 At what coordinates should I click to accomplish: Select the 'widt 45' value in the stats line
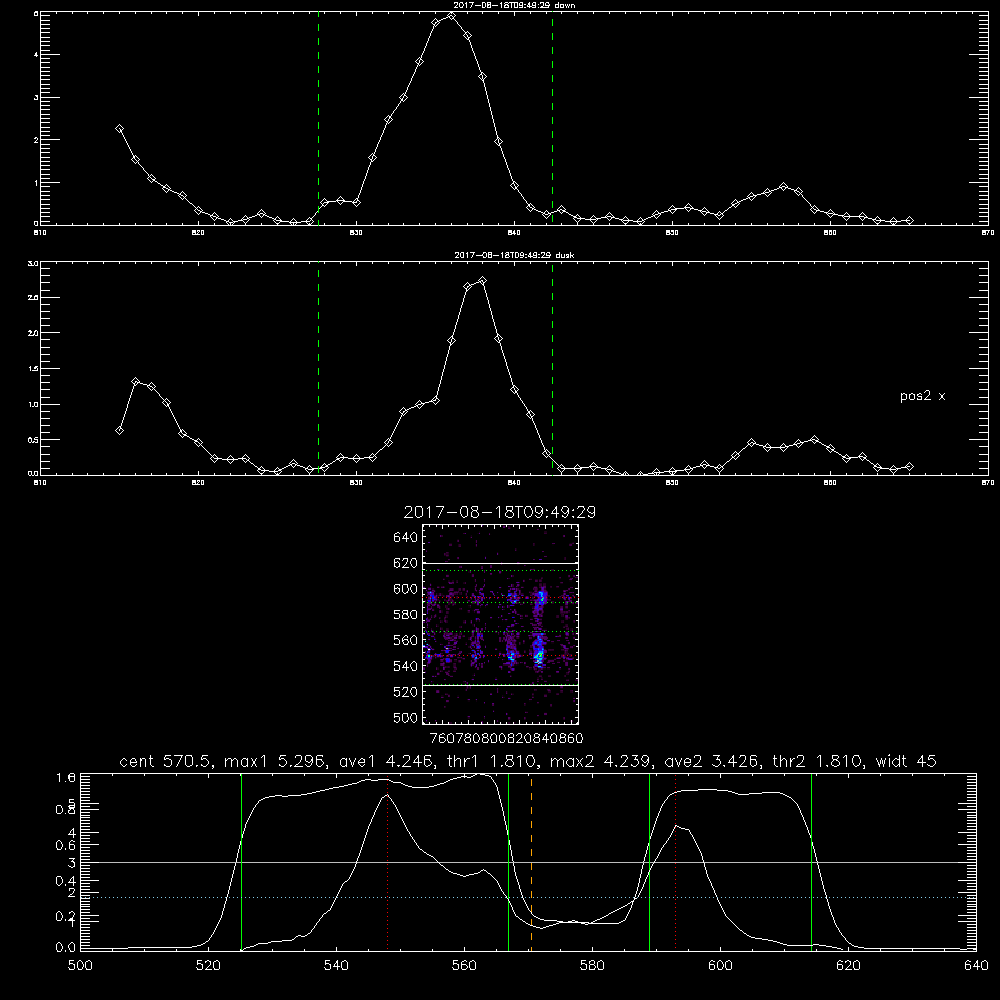pyautogui.click(x=906, y=761)
